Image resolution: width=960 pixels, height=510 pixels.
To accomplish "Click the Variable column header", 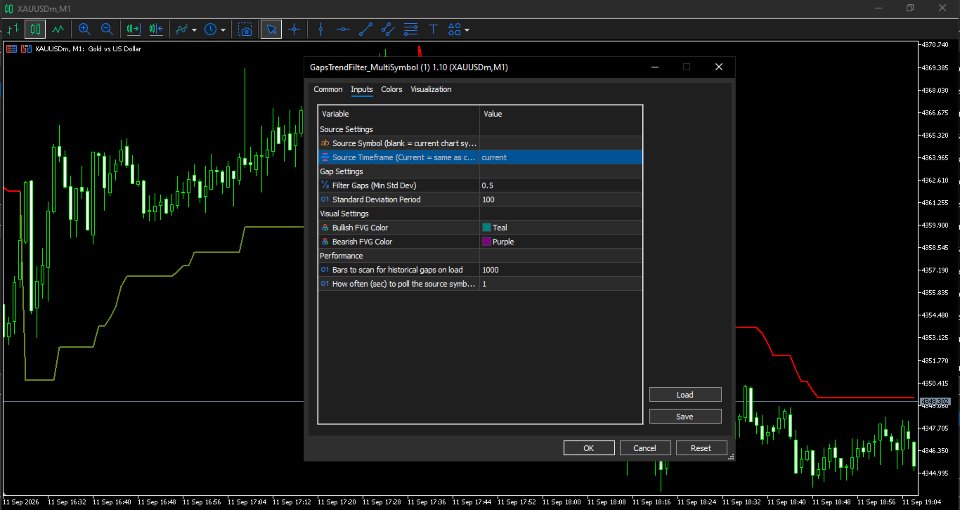I will tap(399, 114).
